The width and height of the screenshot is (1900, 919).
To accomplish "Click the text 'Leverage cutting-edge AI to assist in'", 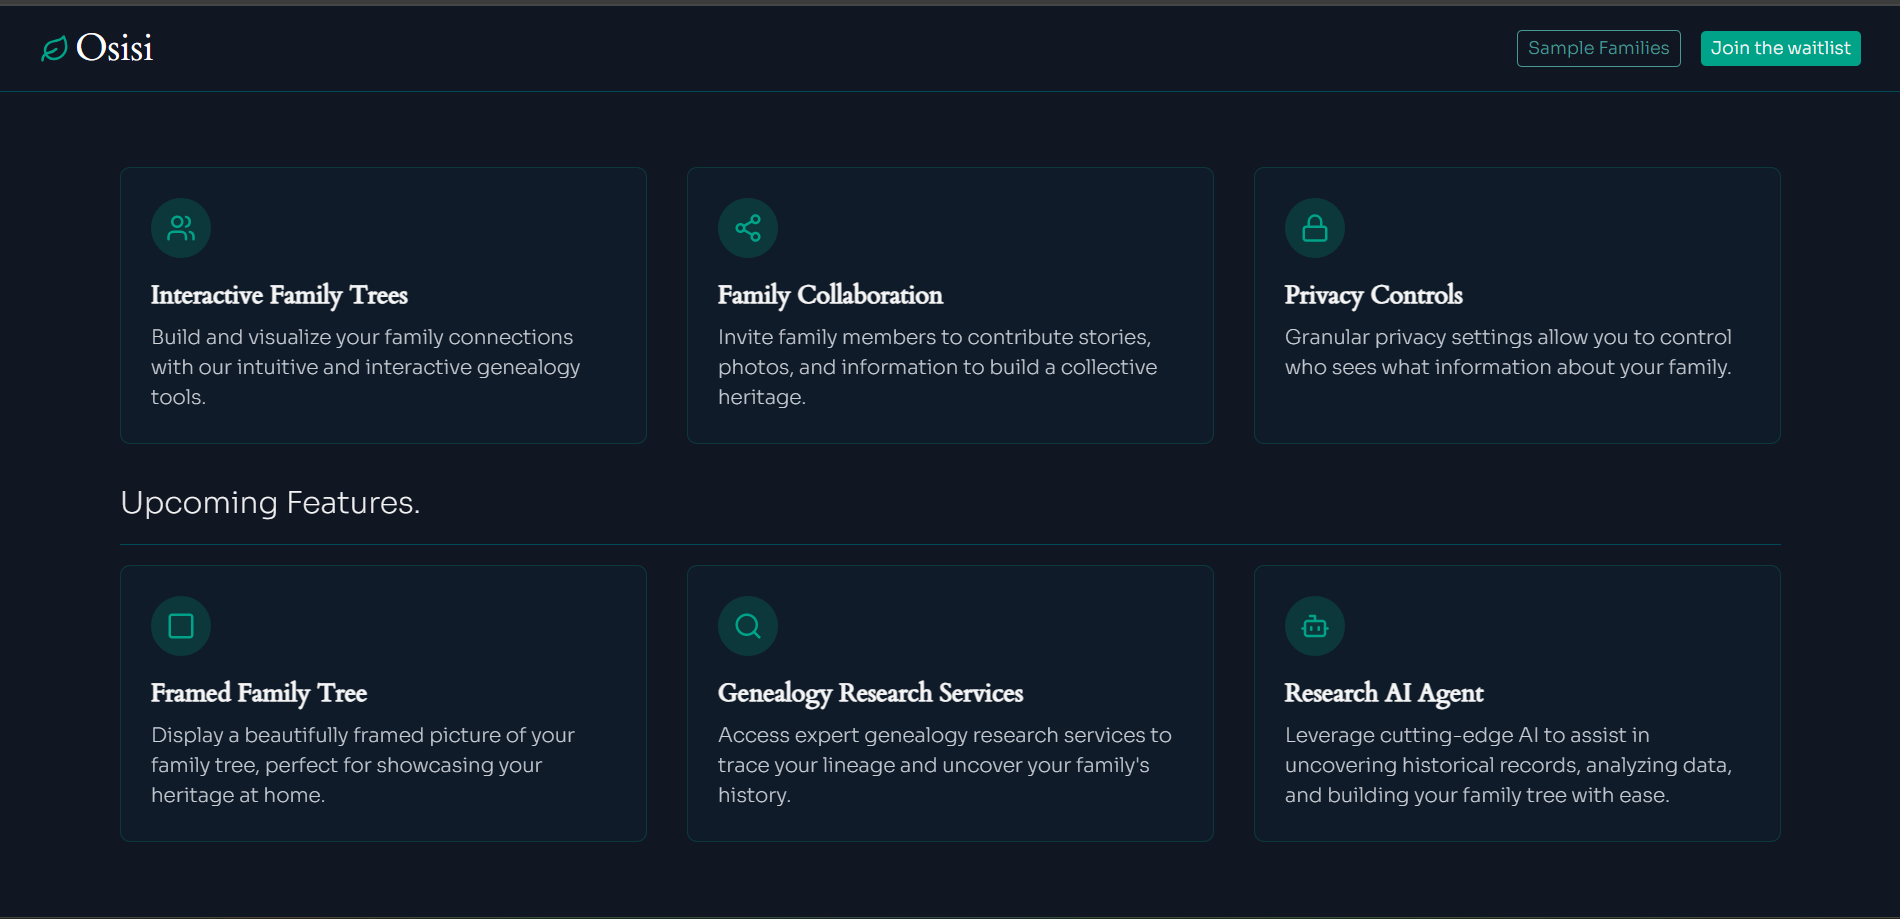I will point(1467,735).
